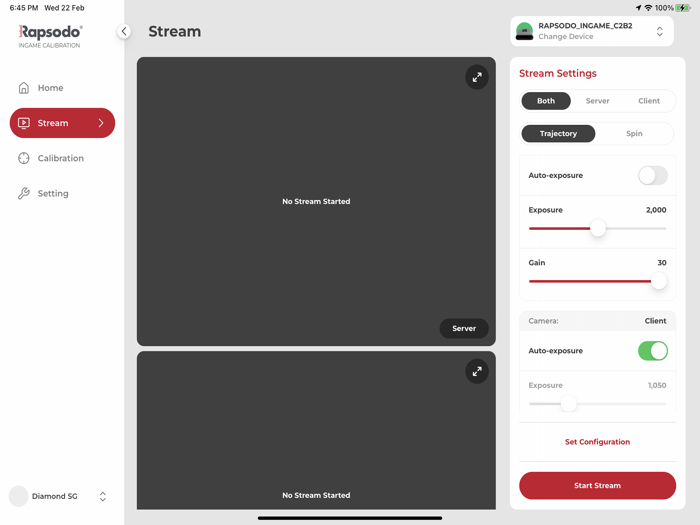Click the Change Device text

point(566,37)
